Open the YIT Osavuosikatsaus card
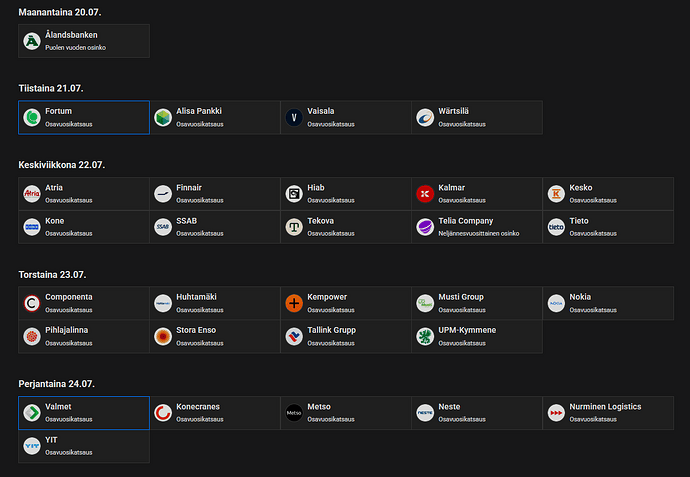Viewport: 690px width, 477px height. [x=84, y=446]
